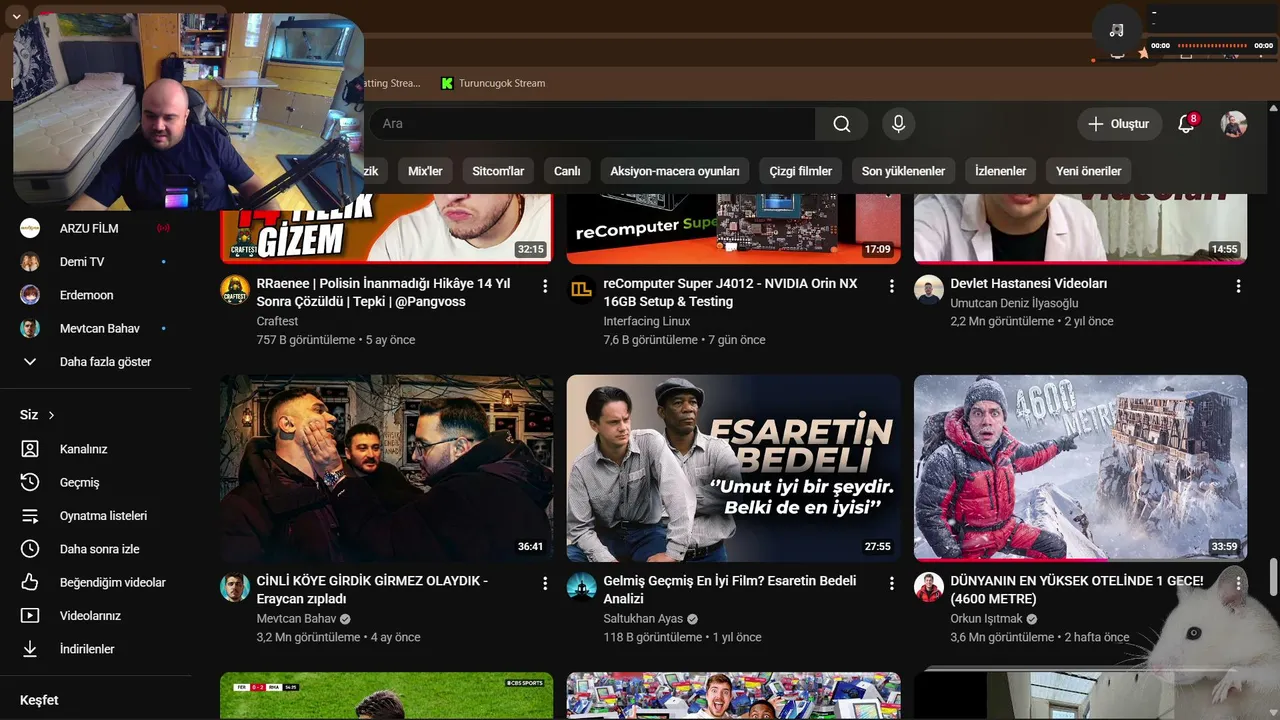Image resolution: width=1280 pixels, height=720 pixels.
Task: Open Daha sonra izle clock icon
Action: click(30, 549)
